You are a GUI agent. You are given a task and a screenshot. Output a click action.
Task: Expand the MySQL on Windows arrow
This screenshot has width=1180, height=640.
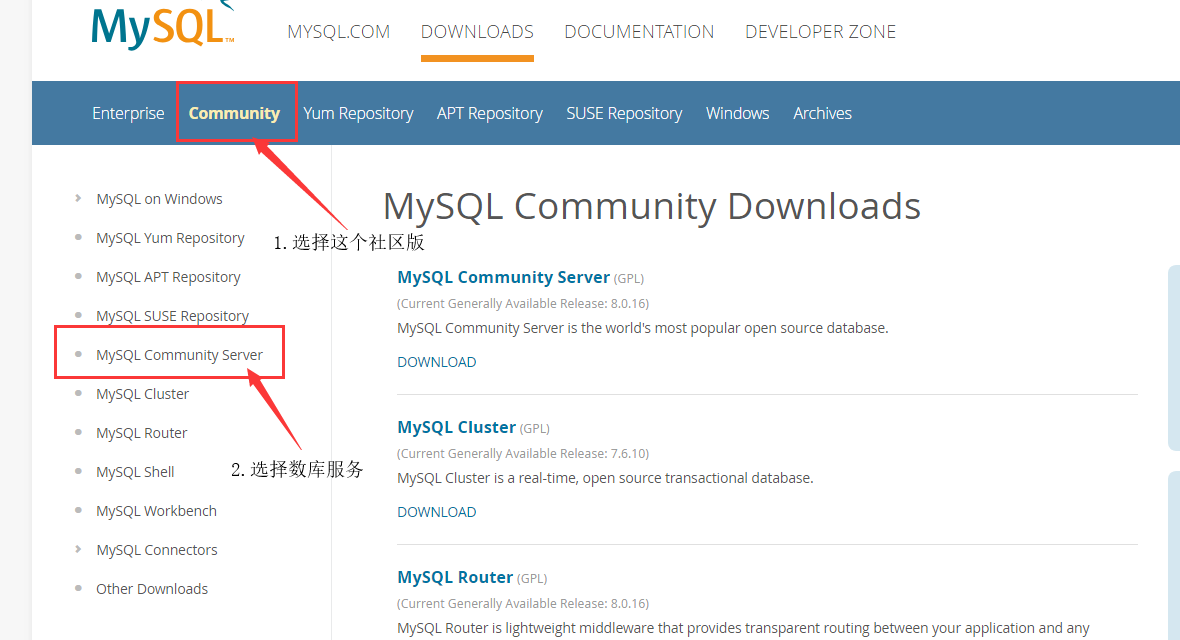78,198
